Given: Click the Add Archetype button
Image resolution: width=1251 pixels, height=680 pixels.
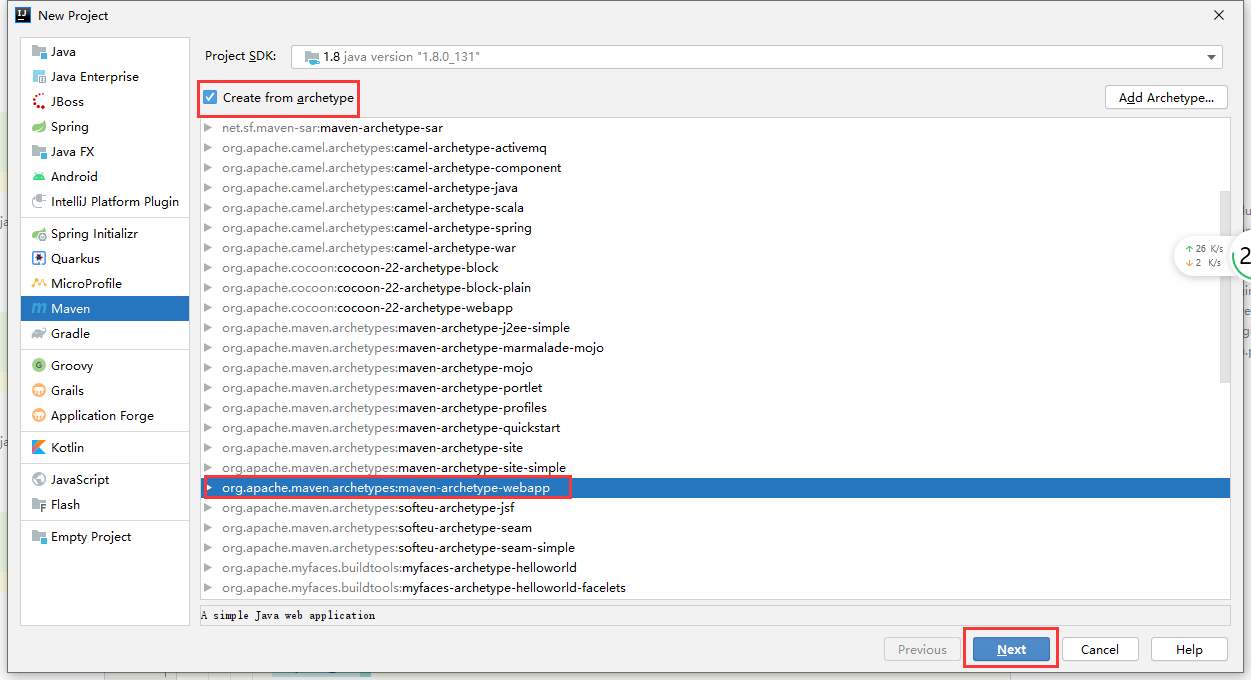Looking at the screenshot, I should (x=1167, y=97).
